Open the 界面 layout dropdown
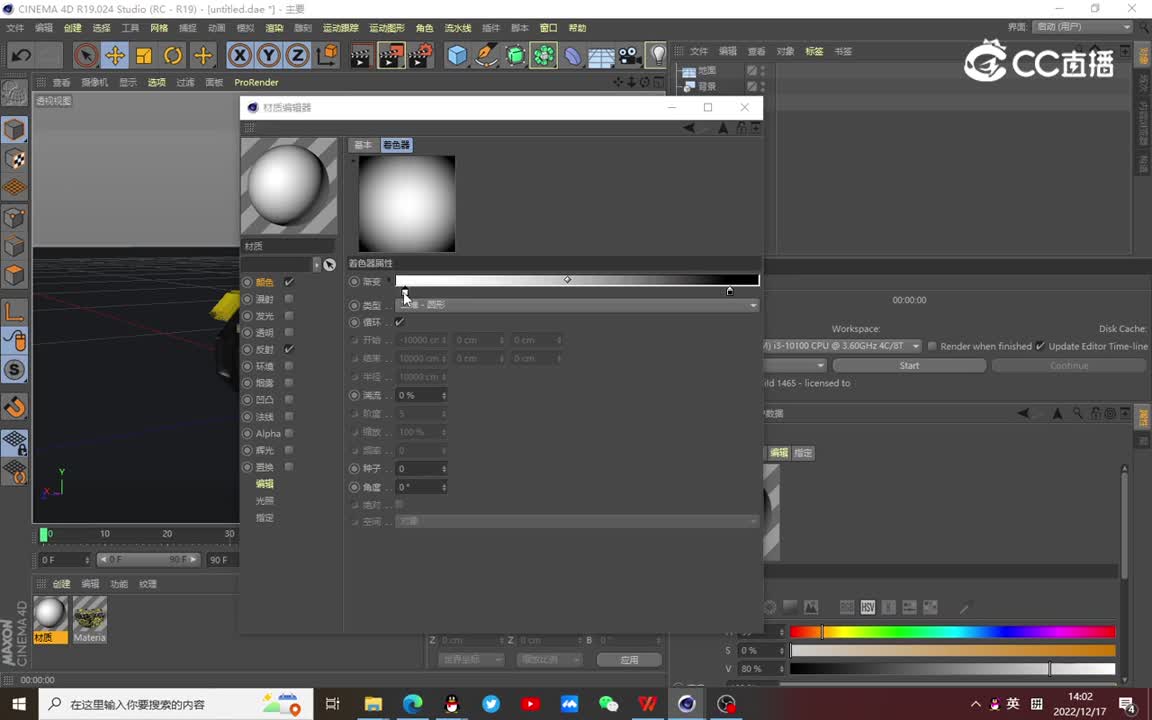Screen dimensions: 1152x720 1082,27
